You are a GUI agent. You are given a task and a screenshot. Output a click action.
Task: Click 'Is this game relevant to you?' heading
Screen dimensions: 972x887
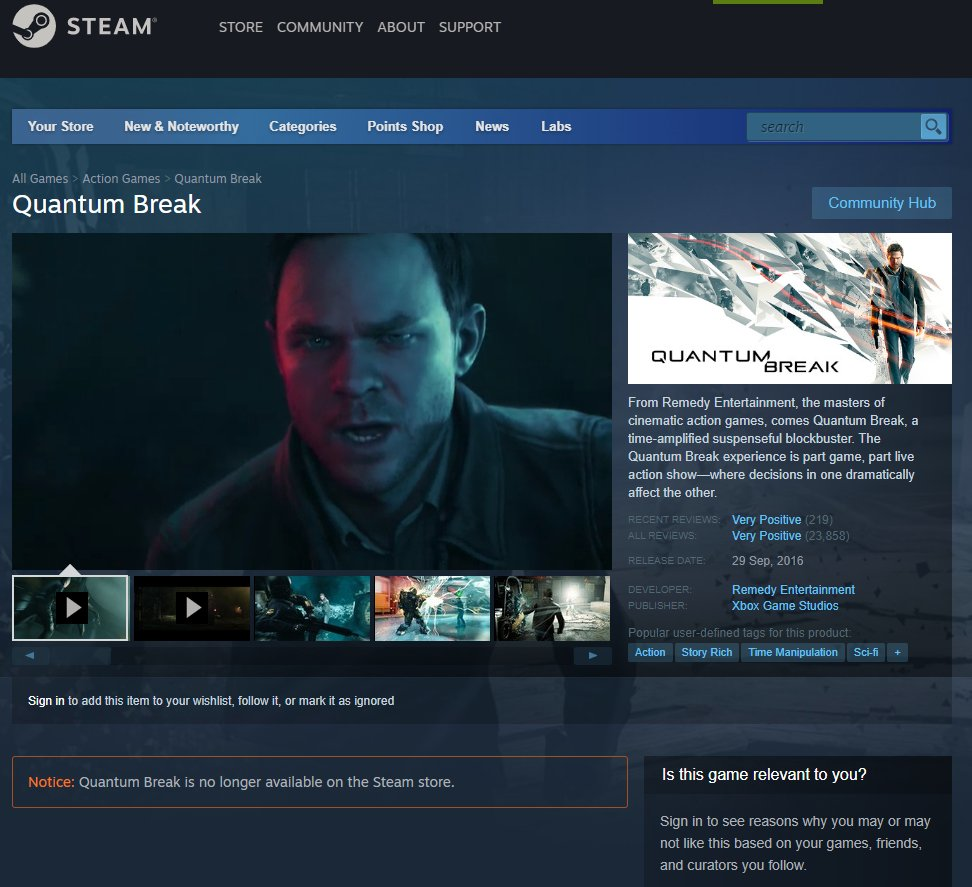point(764,774)
